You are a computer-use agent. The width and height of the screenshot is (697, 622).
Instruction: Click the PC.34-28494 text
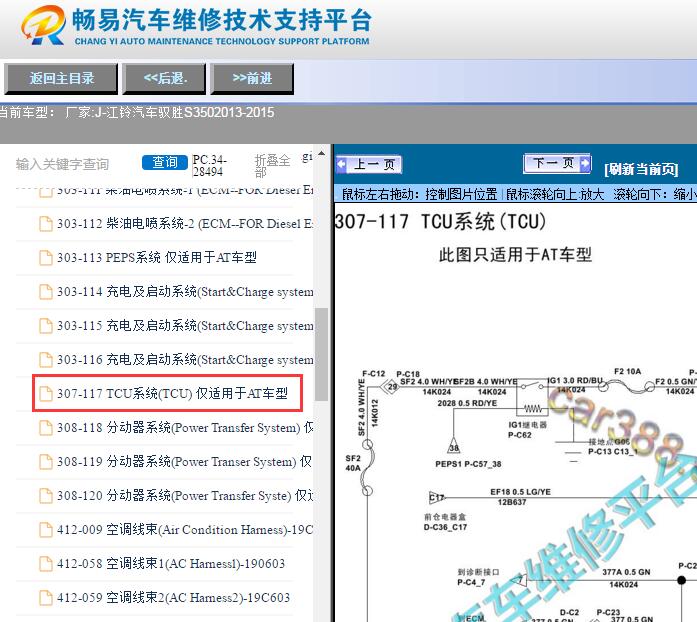(x=209, y=165)
